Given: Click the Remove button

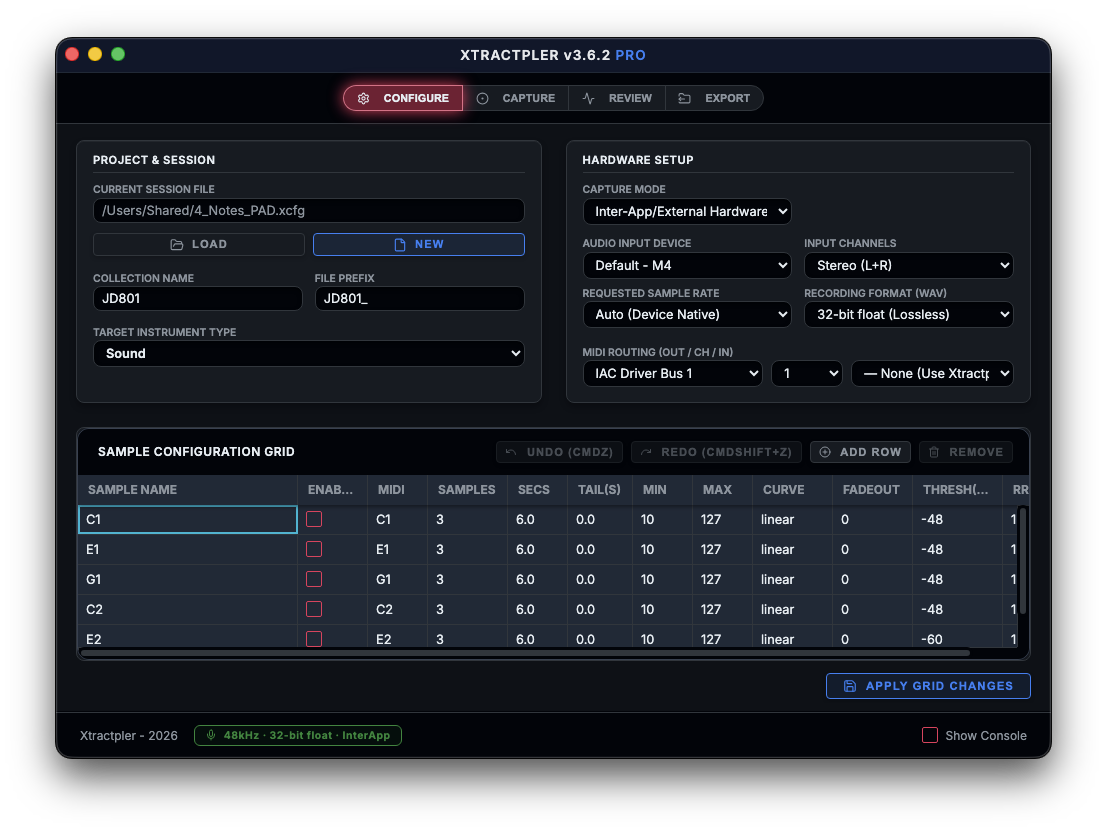Looking at the screenshot, I should (x=966, y=452).
